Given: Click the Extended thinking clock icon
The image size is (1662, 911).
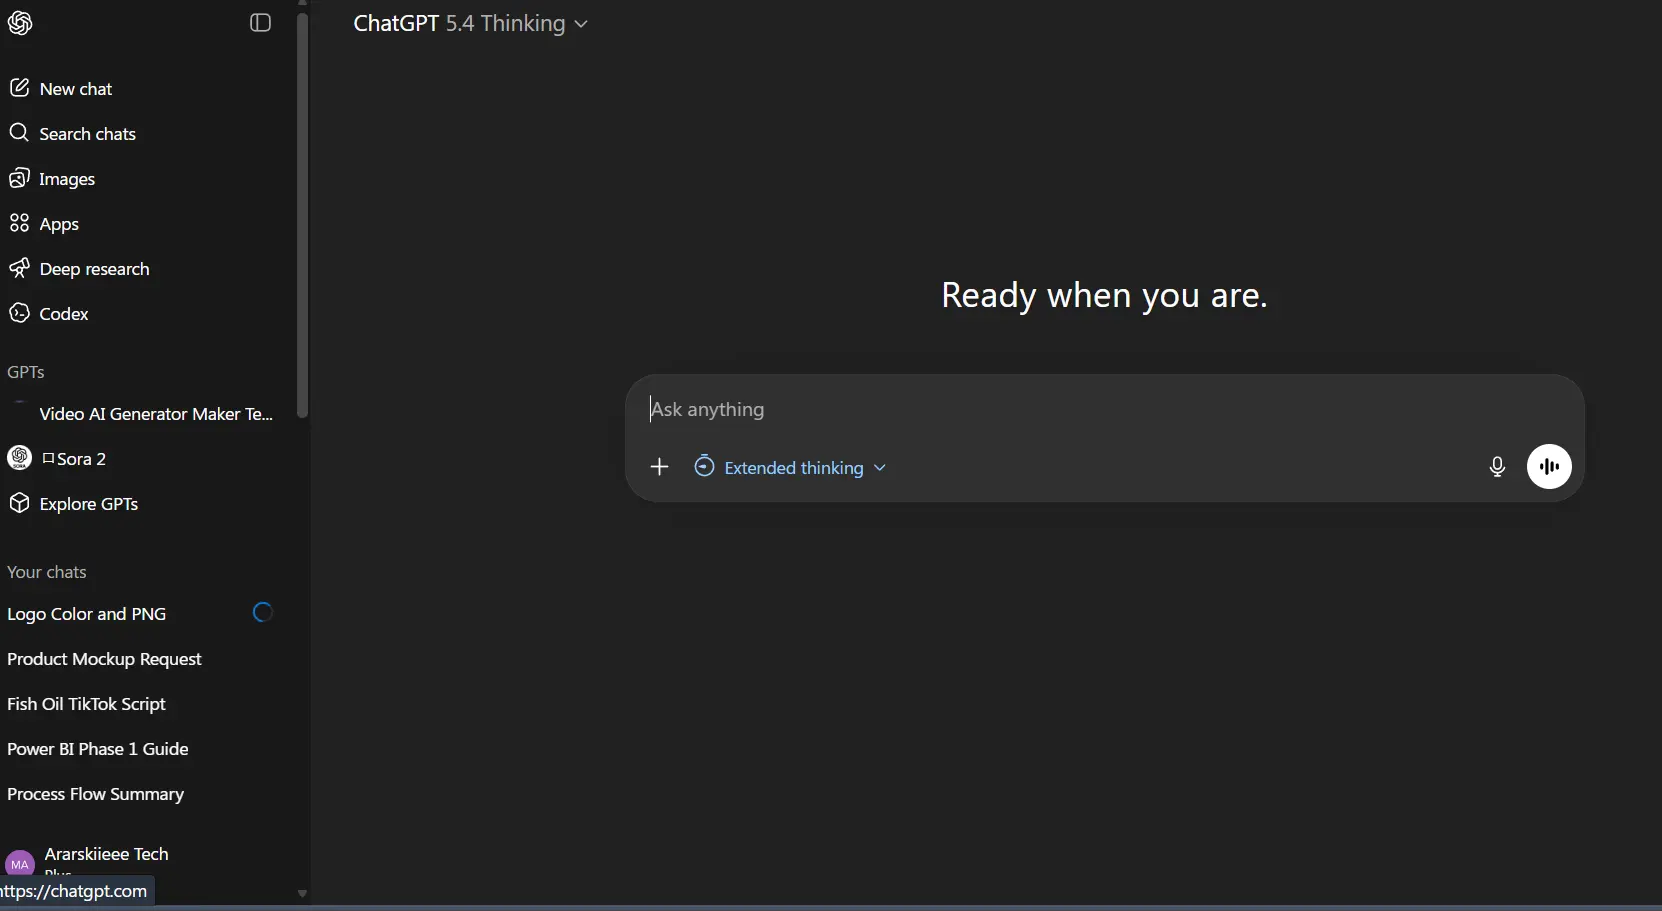Looking at the screenshot, I should [x=704, y=466].
